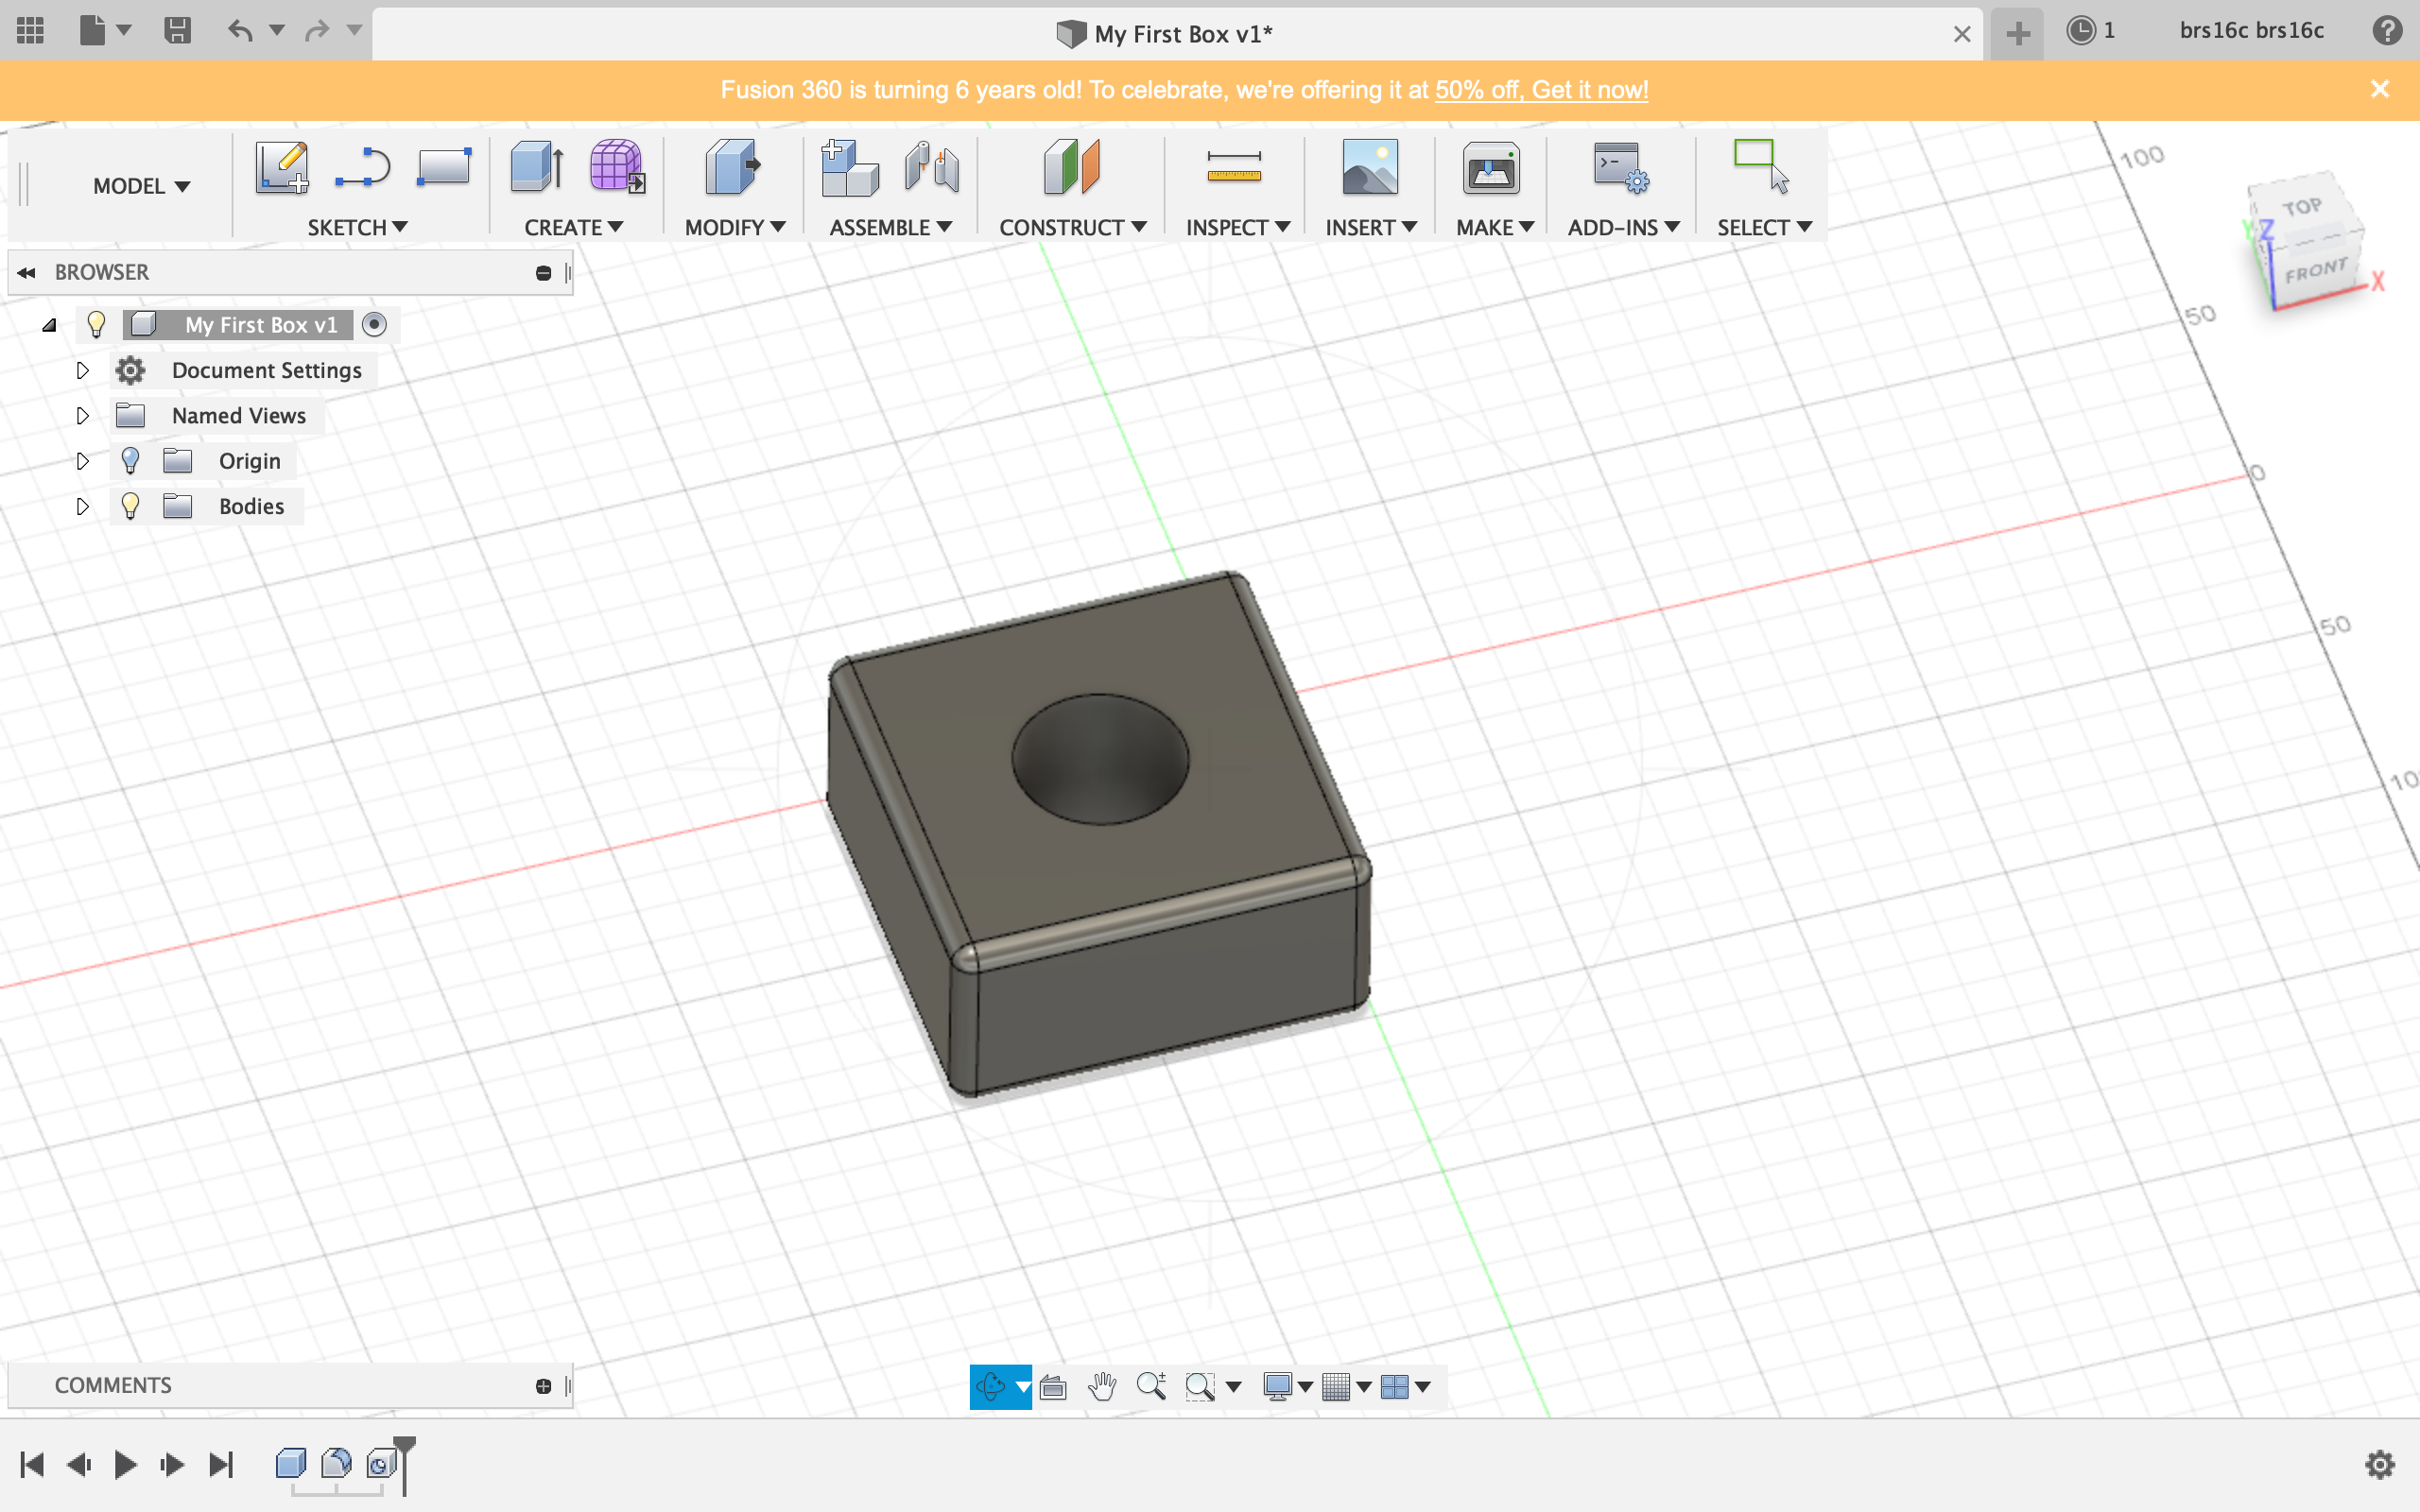
Task: Select the Measure ruler icon
Action: 1233,167
